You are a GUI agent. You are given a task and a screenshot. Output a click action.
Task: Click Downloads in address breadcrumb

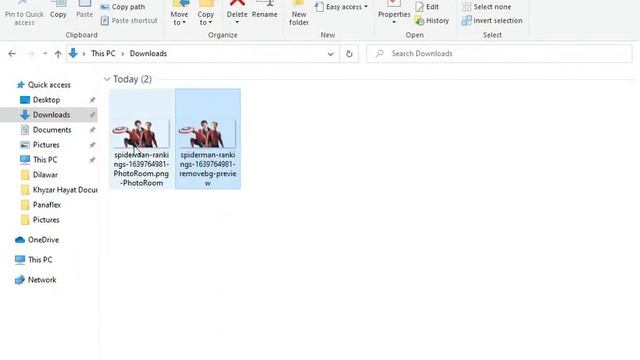coord(148,53)
